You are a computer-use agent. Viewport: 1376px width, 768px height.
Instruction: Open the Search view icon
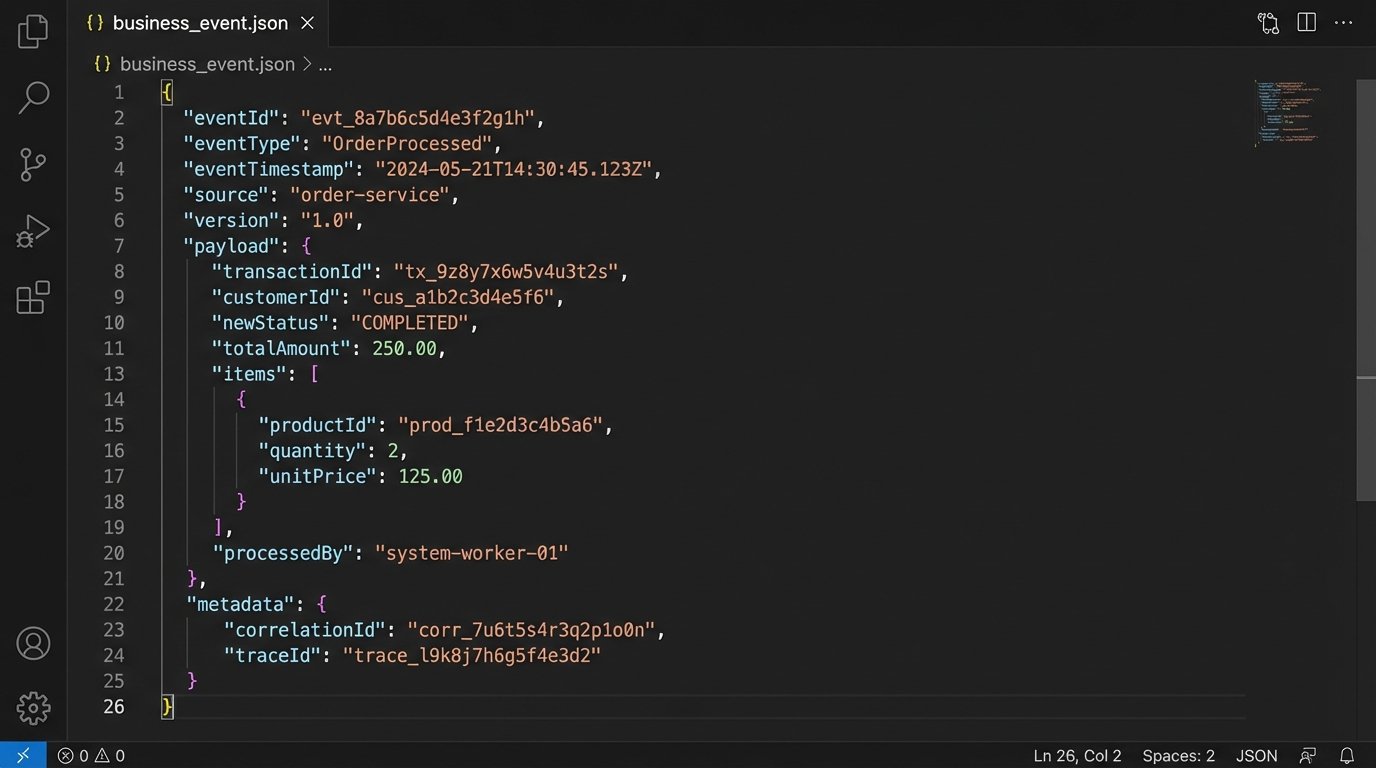(x=33, y=98)
